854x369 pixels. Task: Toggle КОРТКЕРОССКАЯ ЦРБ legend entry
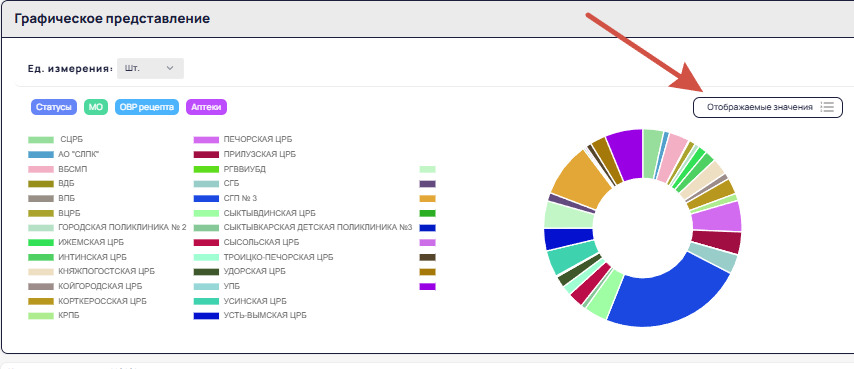[x=87, y=301]
